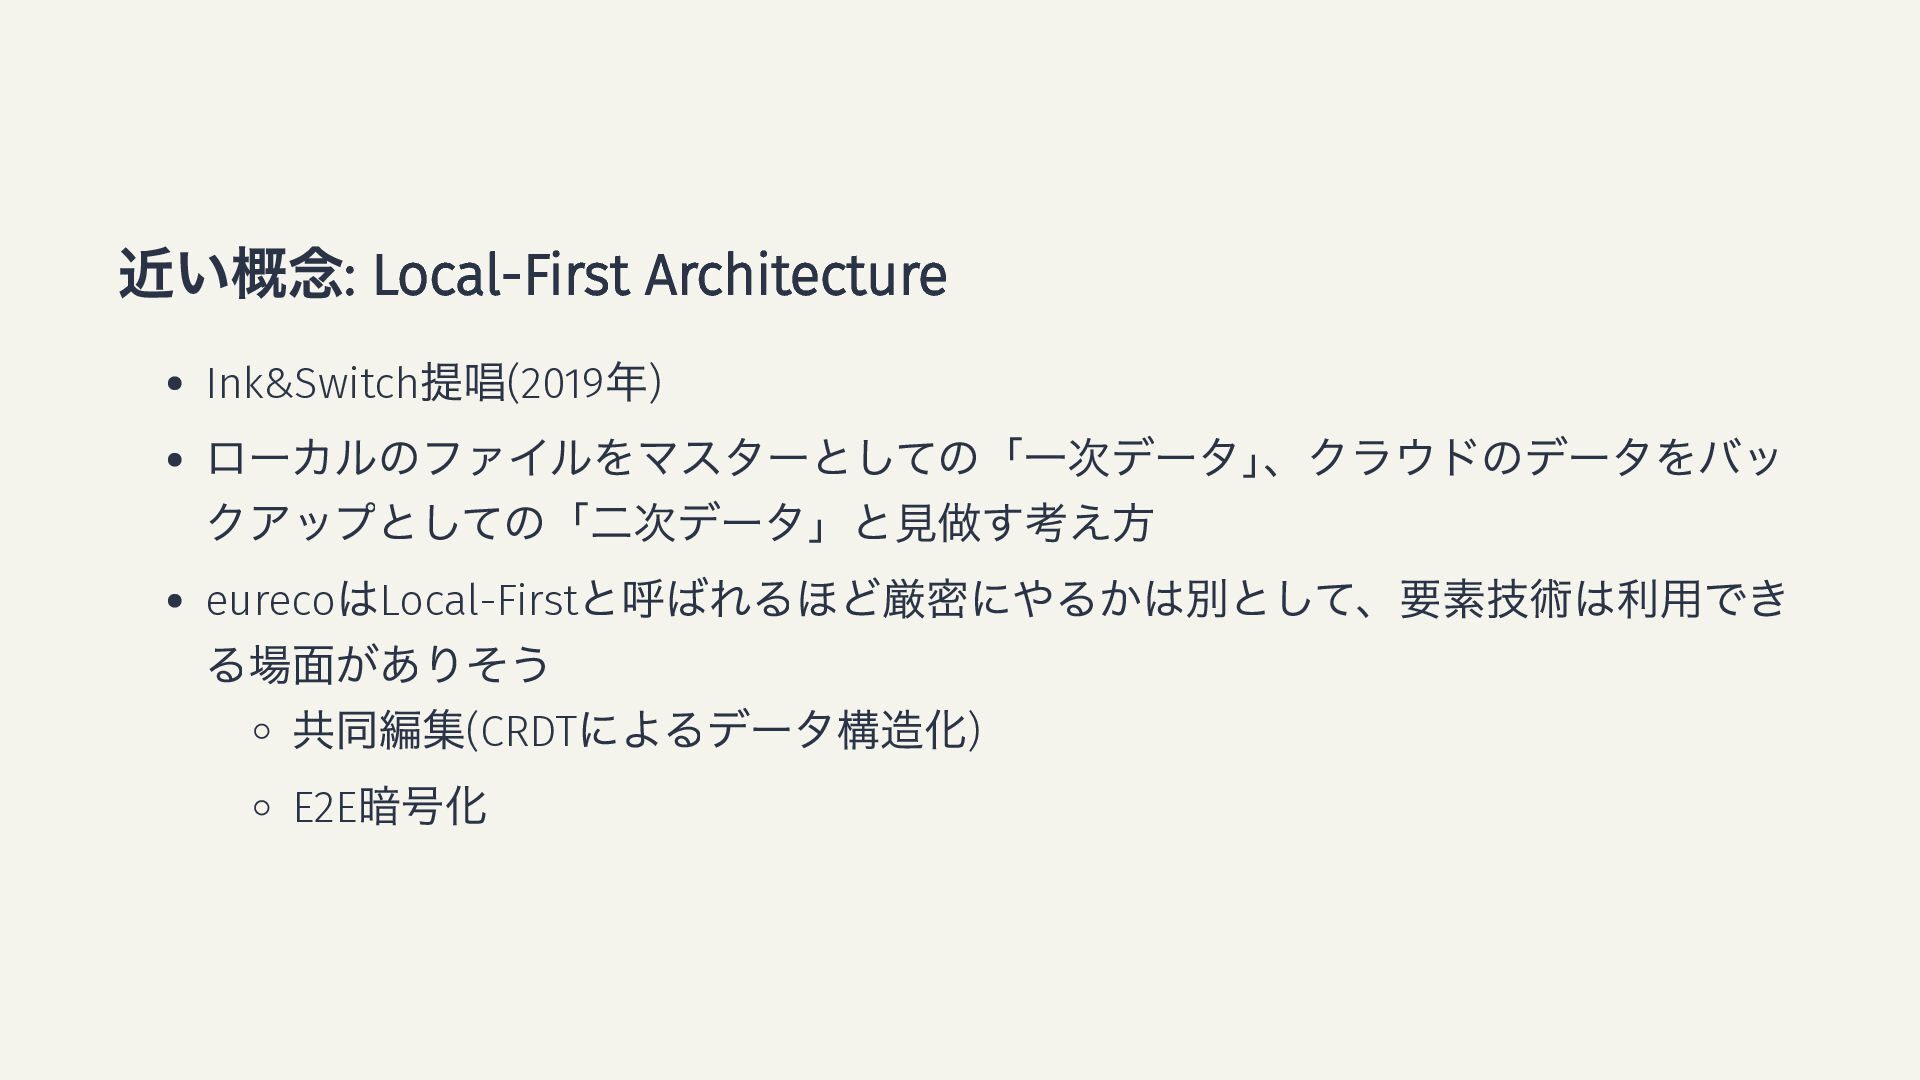This screenshot has width=1920, height=1080.
Task: Click the '近い概念' heading text
Action: coord(231,275)
